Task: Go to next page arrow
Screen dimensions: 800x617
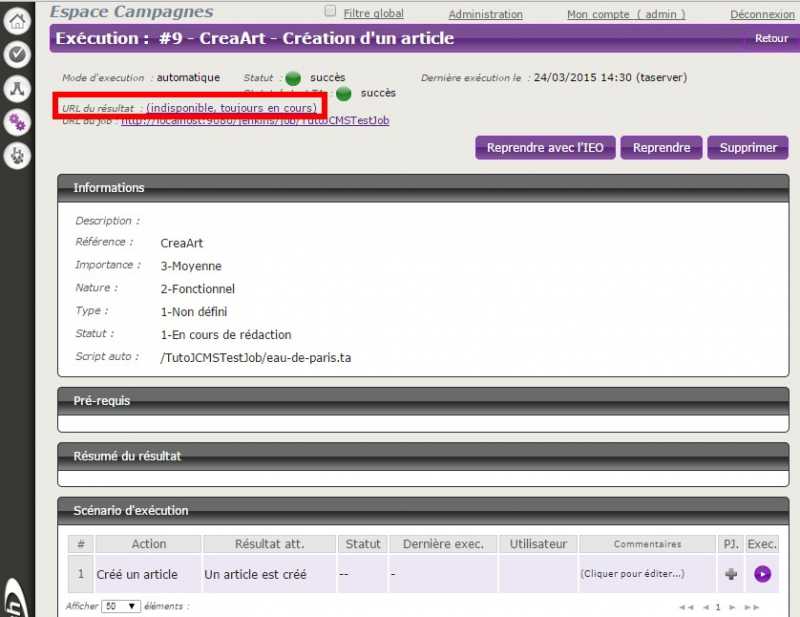Action: pyautogui.click(x=734, y=607)
